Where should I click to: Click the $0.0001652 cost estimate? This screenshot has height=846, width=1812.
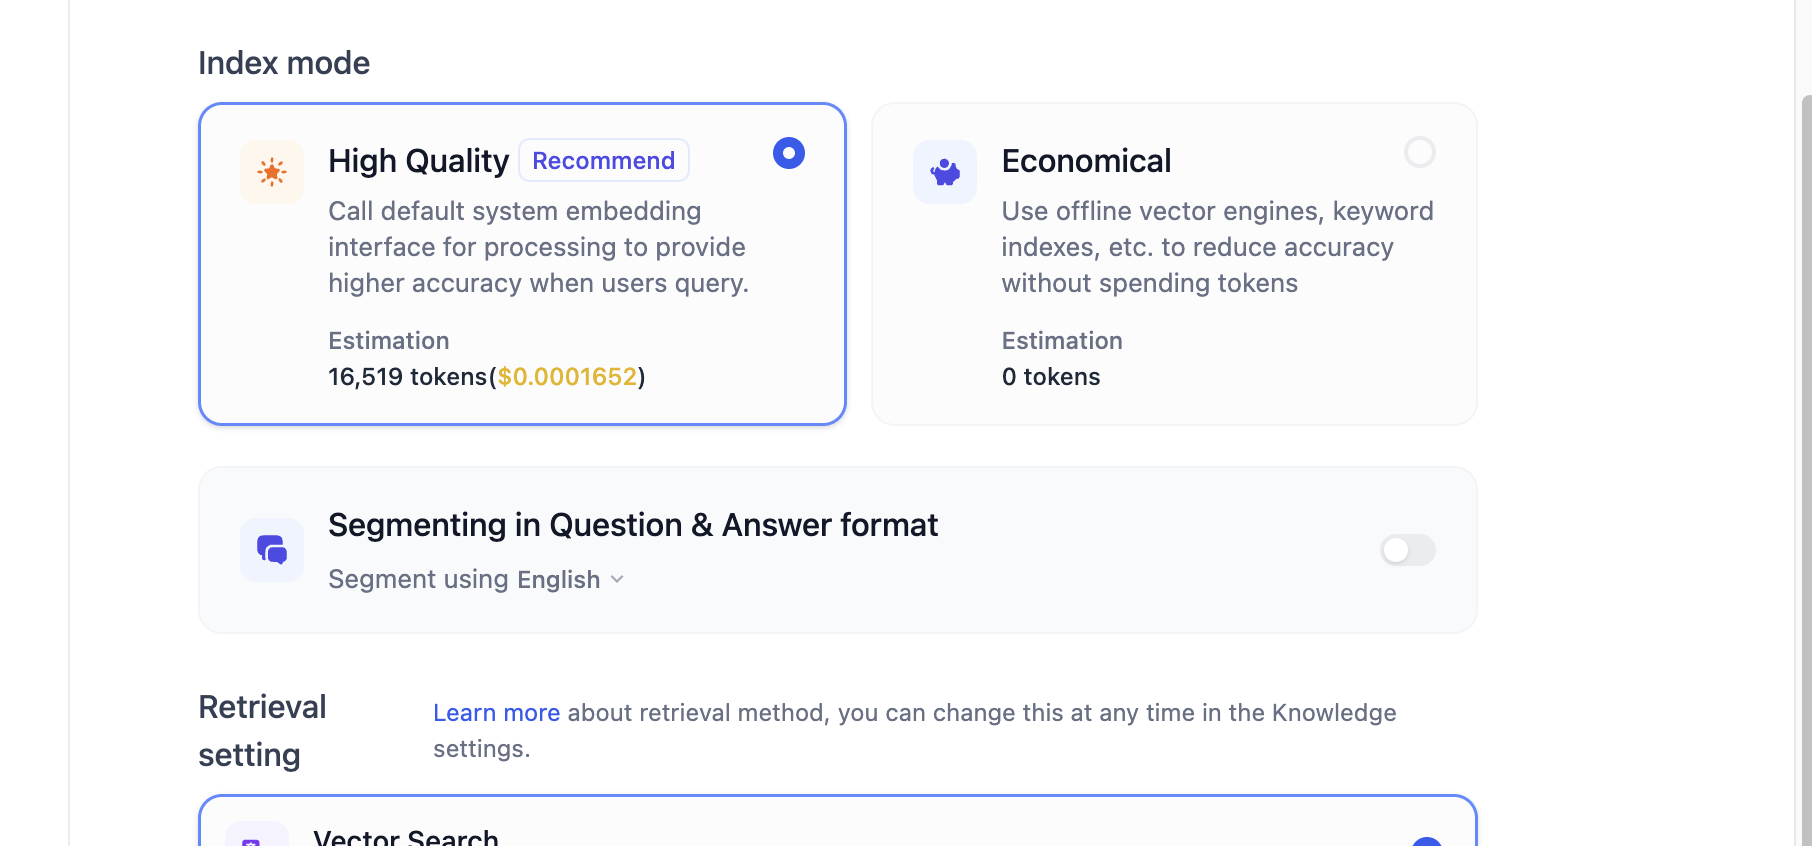(567, 377)
